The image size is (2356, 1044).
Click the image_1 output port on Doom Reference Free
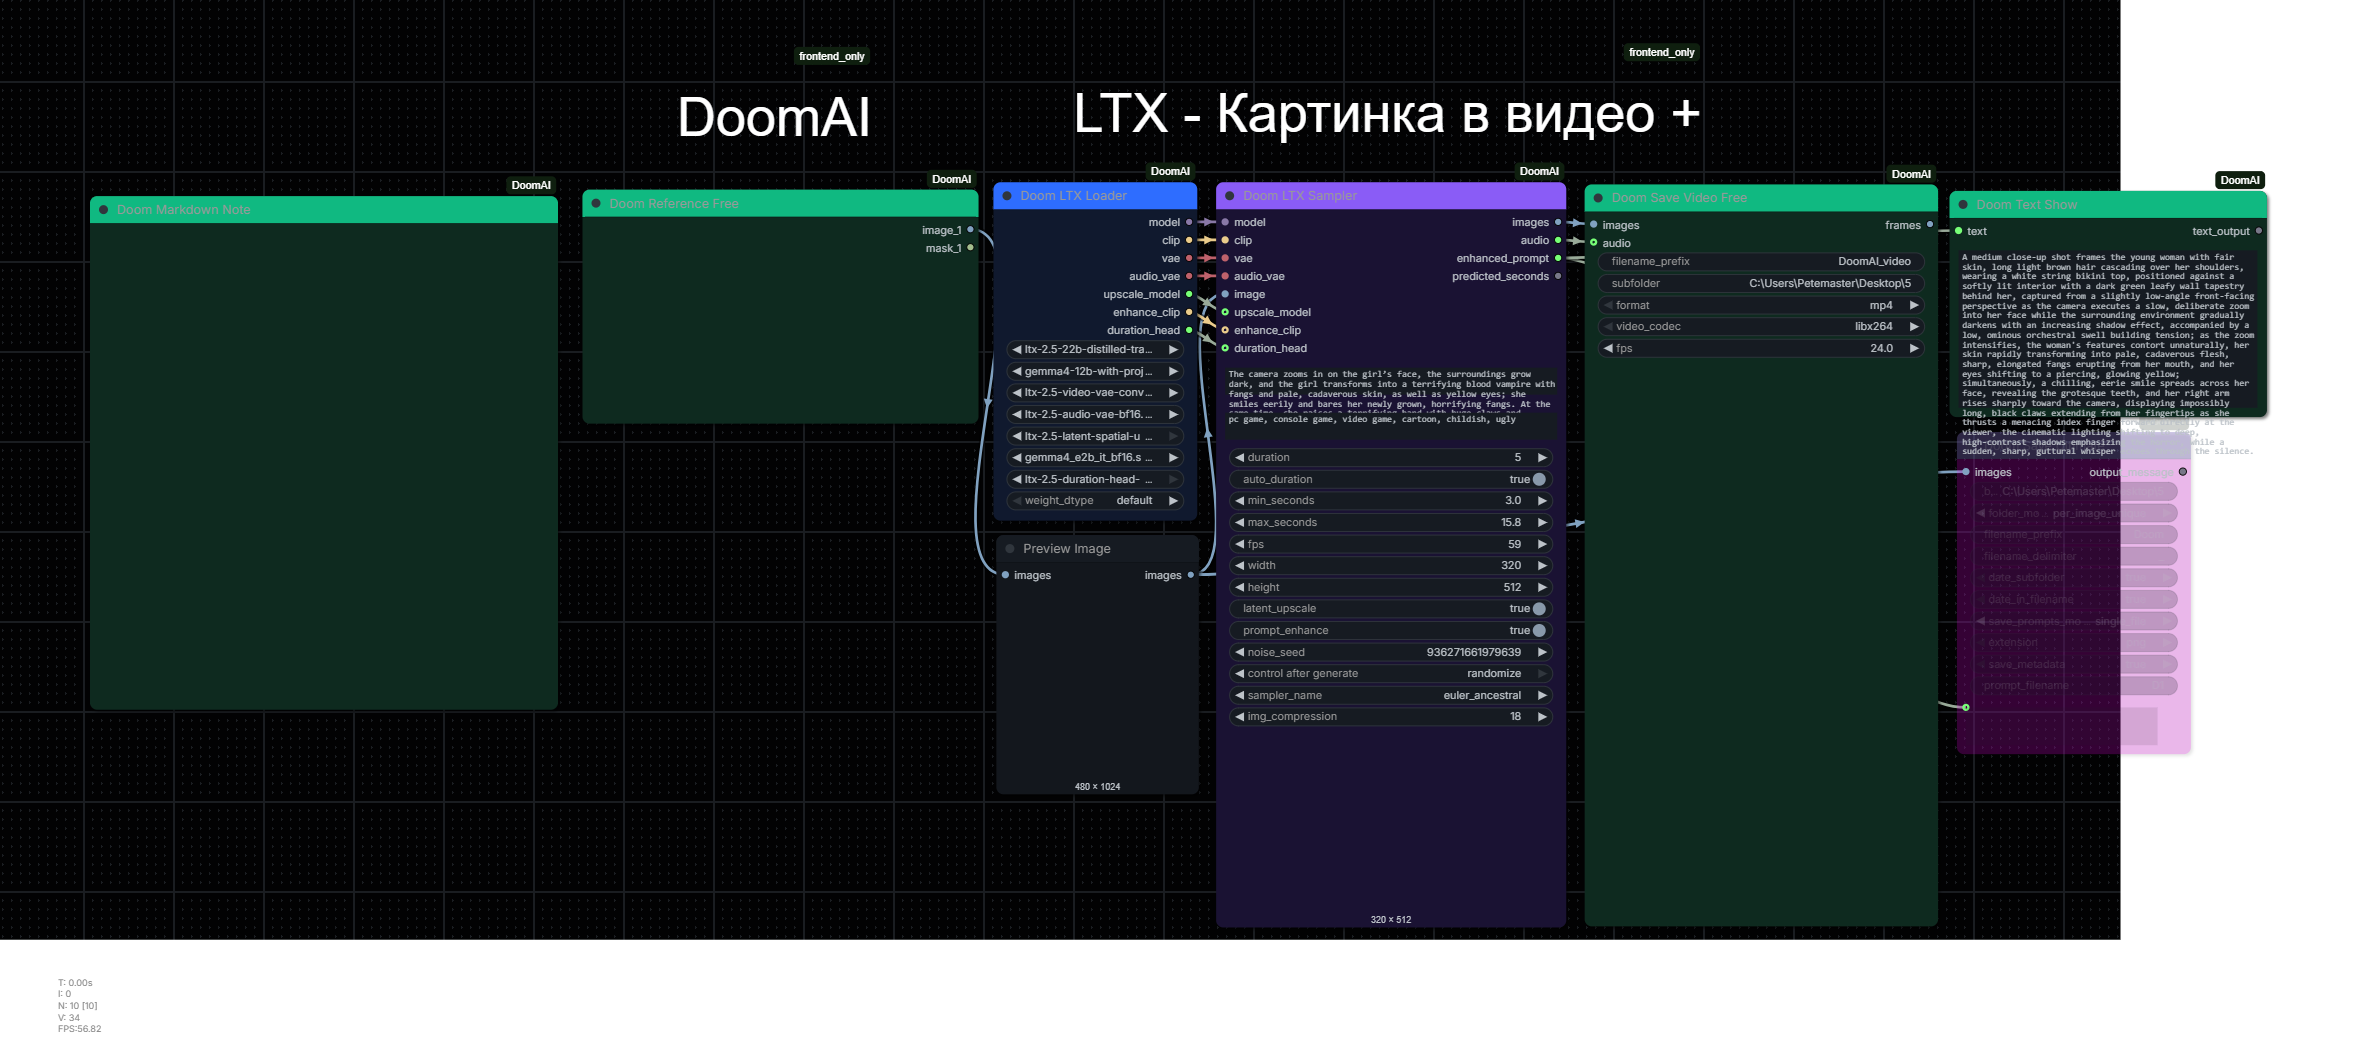pos(970,230)
